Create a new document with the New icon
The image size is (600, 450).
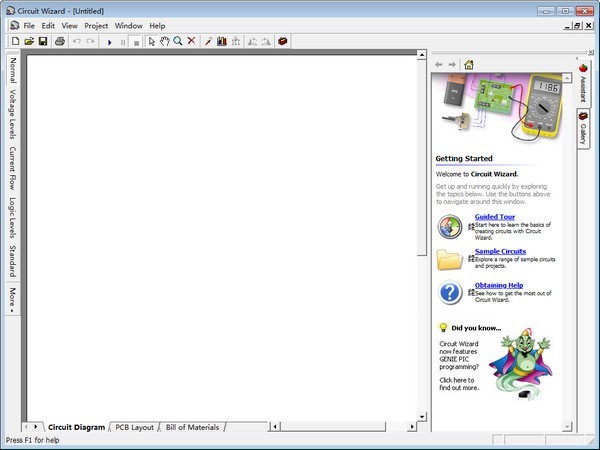point(15,41)
